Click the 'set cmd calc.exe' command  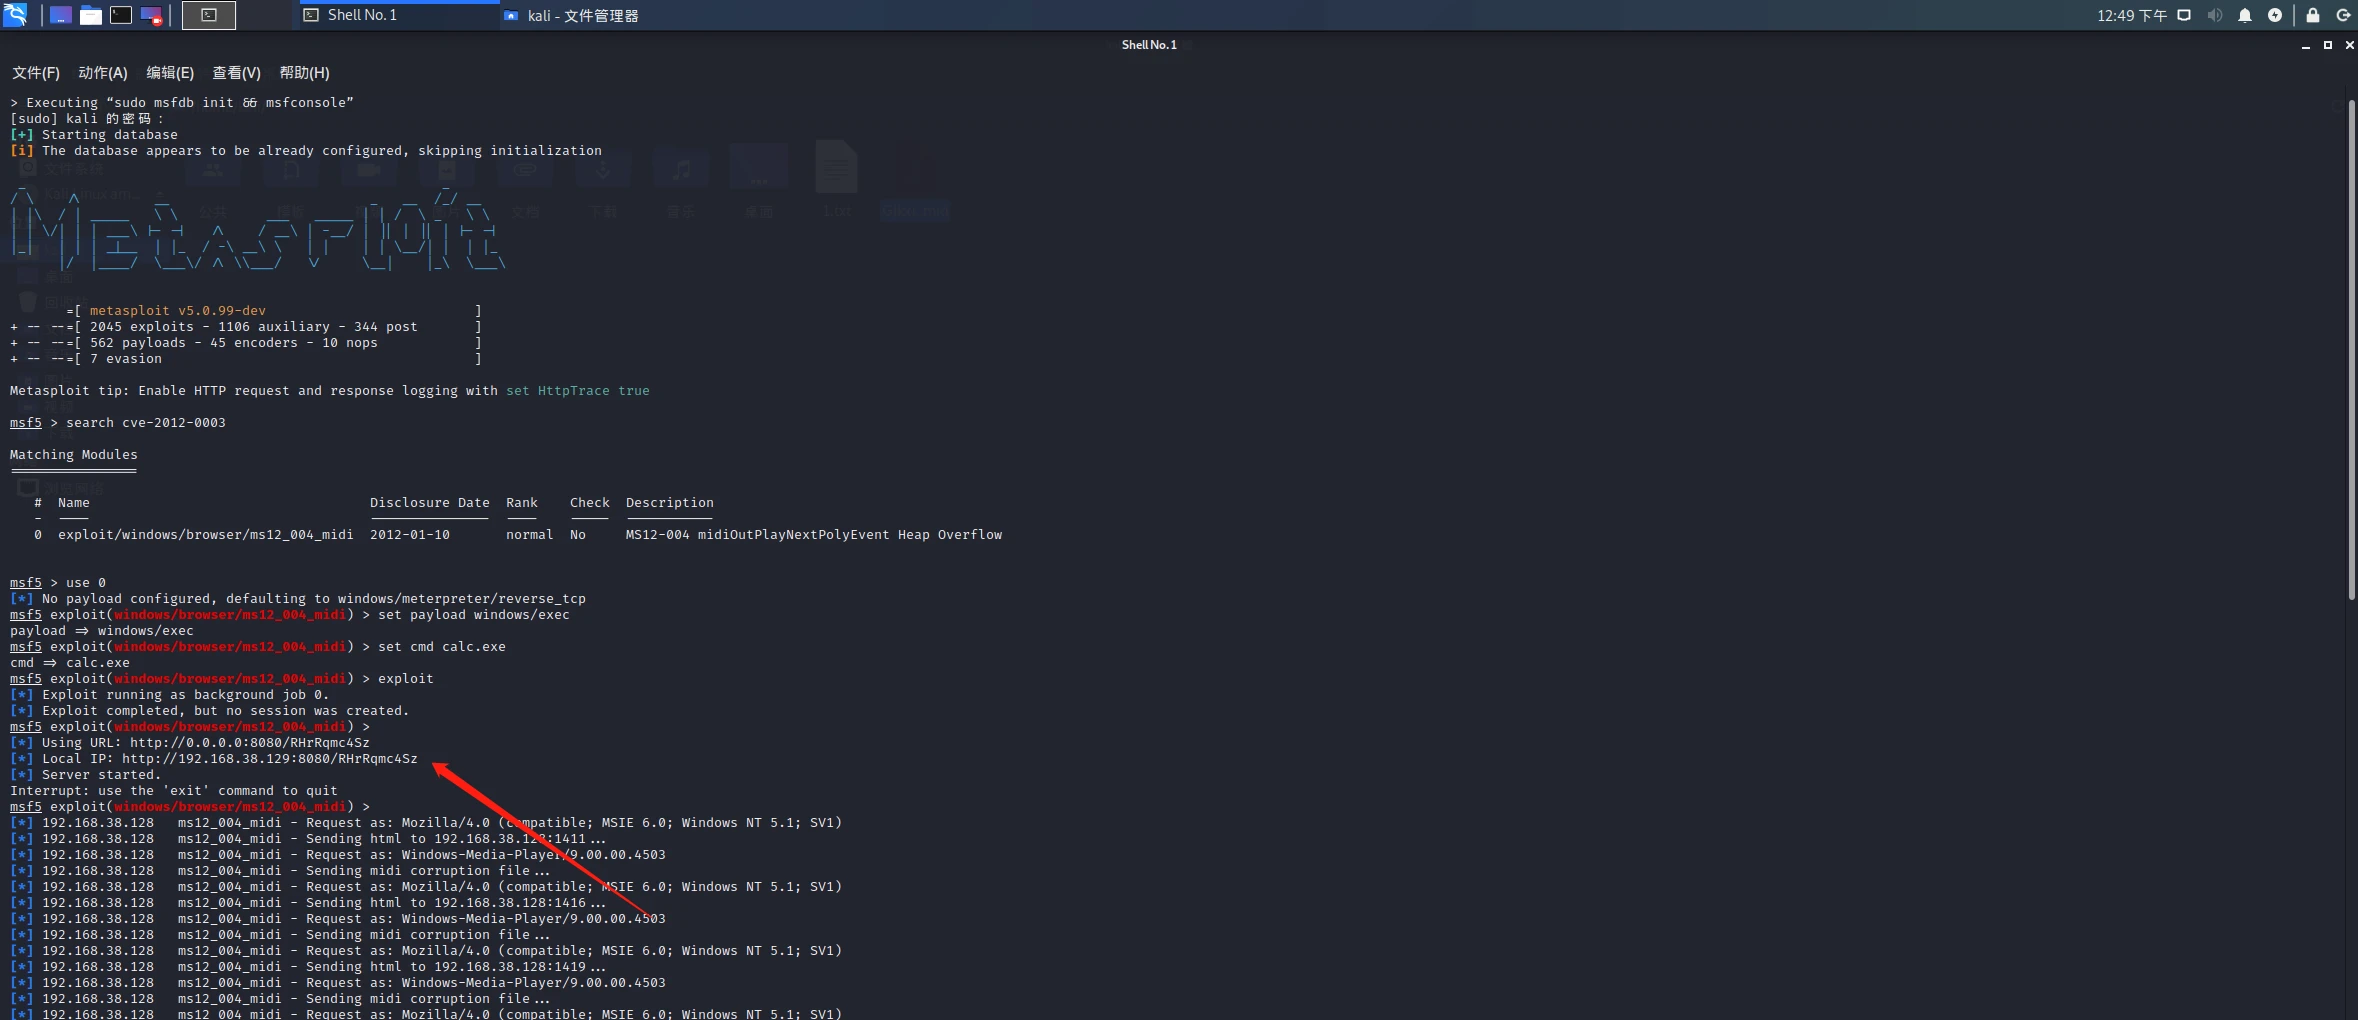click(x=442, y=647)
